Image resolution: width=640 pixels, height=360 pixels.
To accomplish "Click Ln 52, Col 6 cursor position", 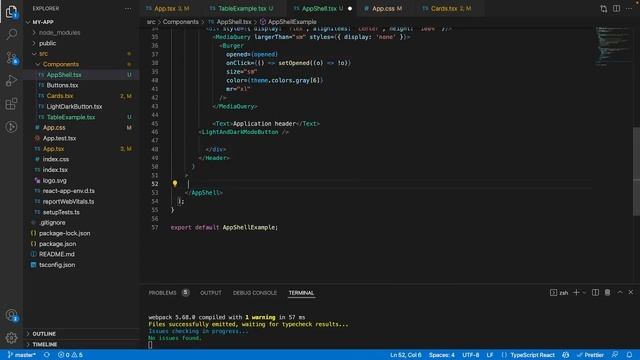I will tap(406, 355).
